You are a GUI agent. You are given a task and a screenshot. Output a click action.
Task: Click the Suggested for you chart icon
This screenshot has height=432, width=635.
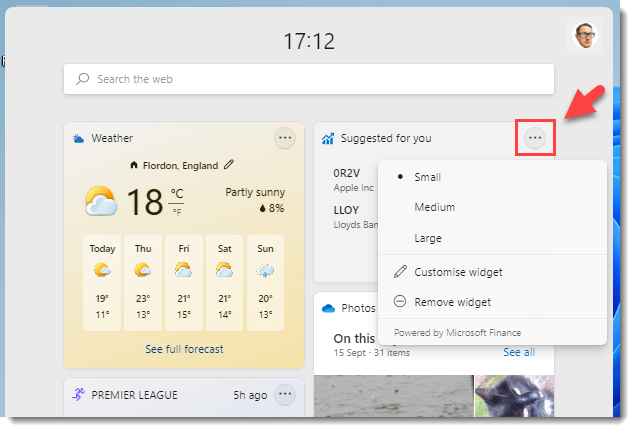click(x=328, y=138)
